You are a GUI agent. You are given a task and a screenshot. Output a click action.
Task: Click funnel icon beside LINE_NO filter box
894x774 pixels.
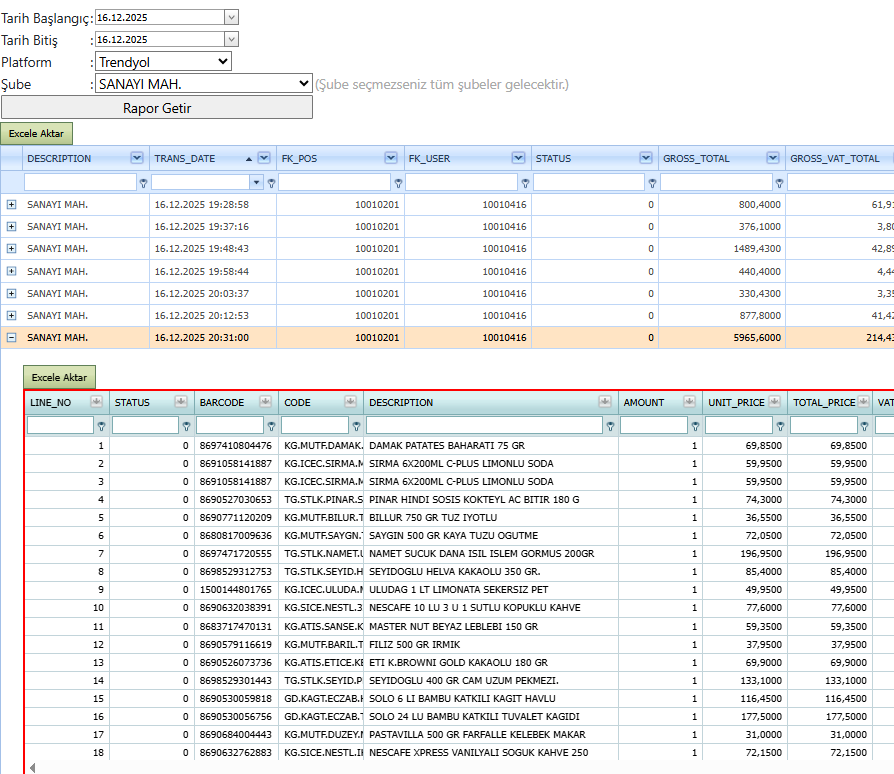coord(101,426)
